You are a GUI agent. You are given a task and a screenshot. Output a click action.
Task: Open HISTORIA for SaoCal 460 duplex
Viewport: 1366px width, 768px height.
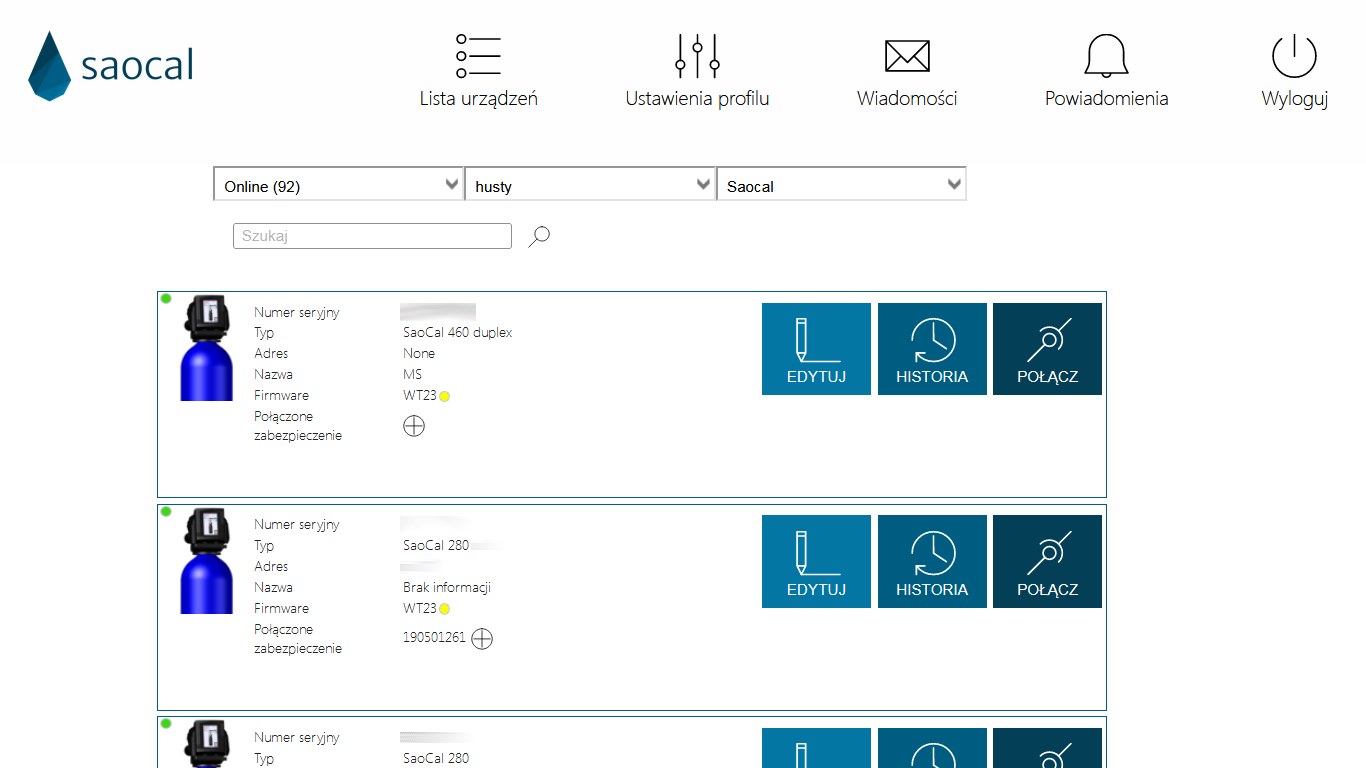[x=932, y=349]
